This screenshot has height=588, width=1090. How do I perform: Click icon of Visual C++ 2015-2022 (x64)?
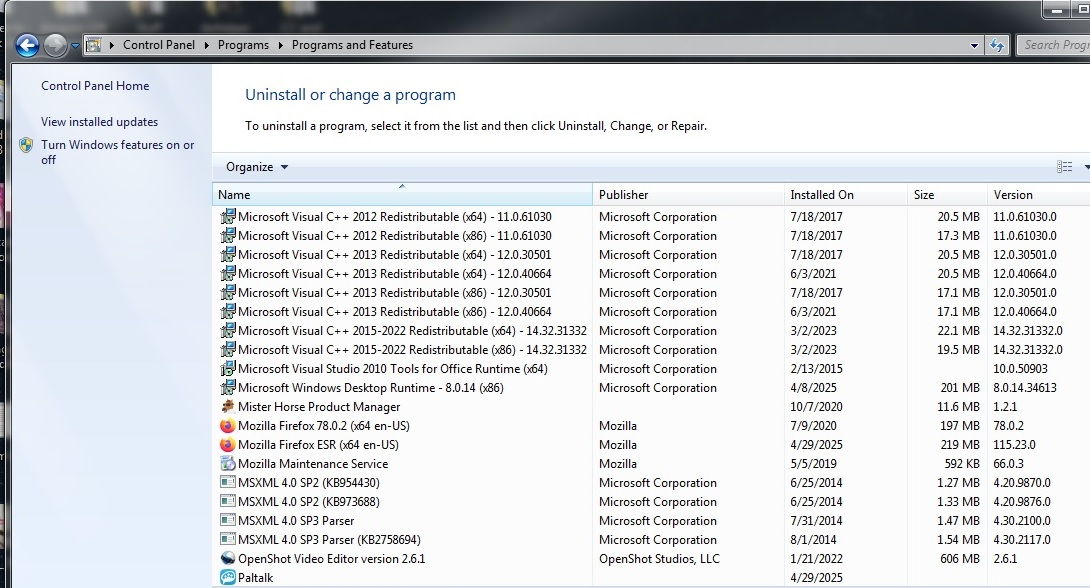(227, 331)
